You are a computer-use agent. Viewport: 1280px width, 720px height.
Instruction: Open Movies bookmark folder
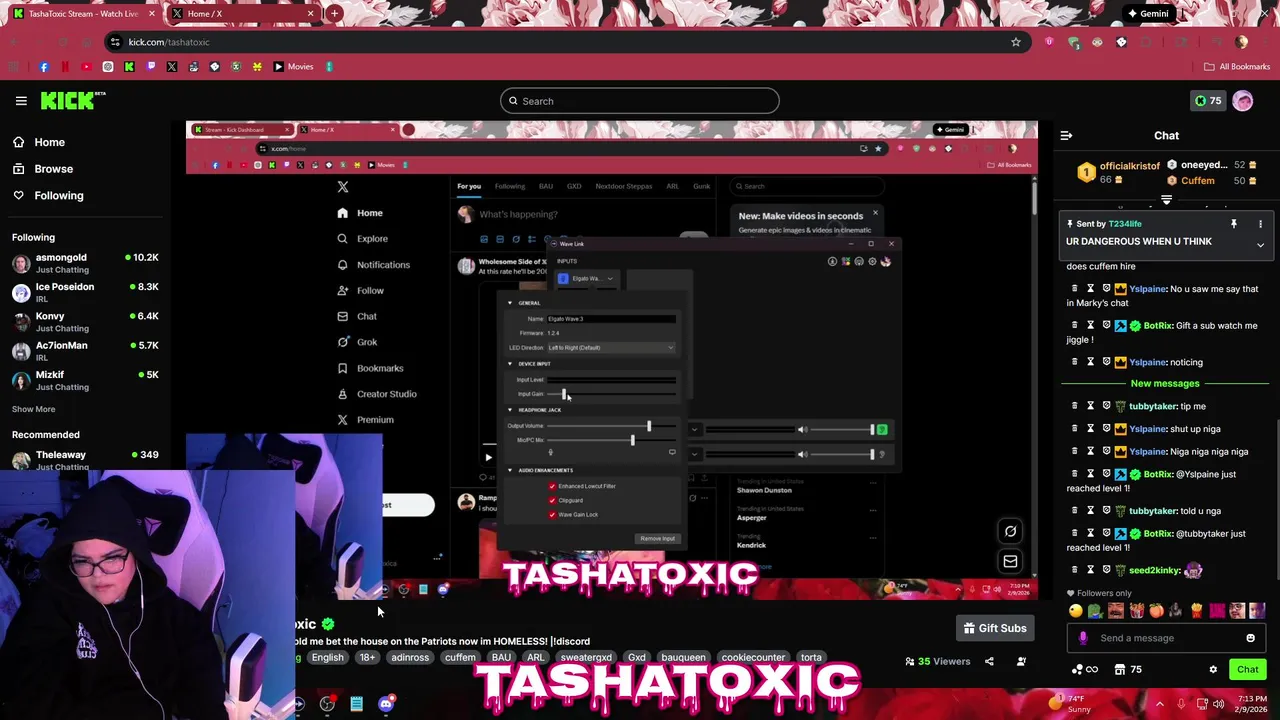pyautogui.click(x=293, y=67)
